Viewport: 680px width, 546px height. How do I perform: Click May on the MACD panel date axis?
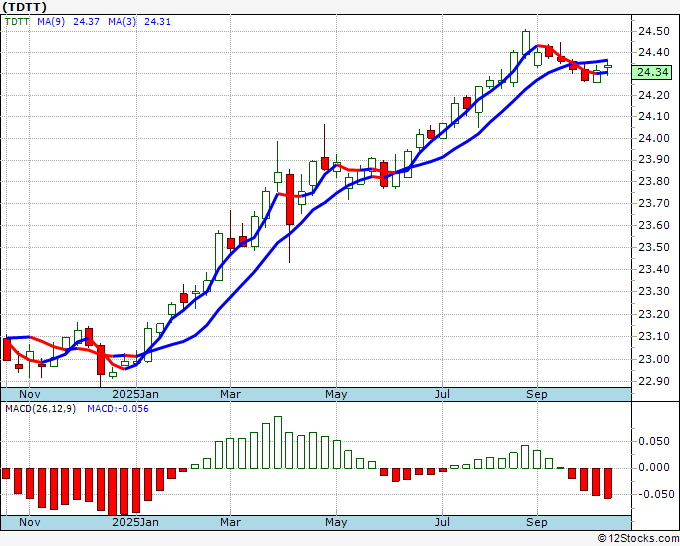336,523
